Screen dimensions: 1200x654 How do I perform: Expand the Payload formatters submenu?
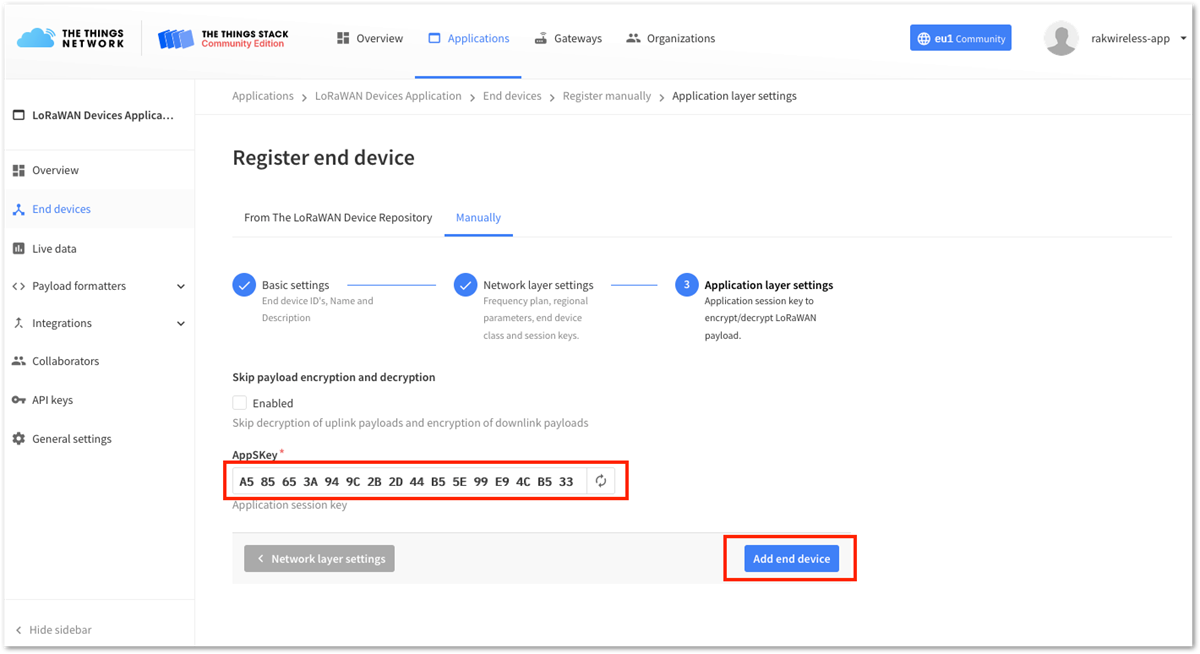point(181,286)
